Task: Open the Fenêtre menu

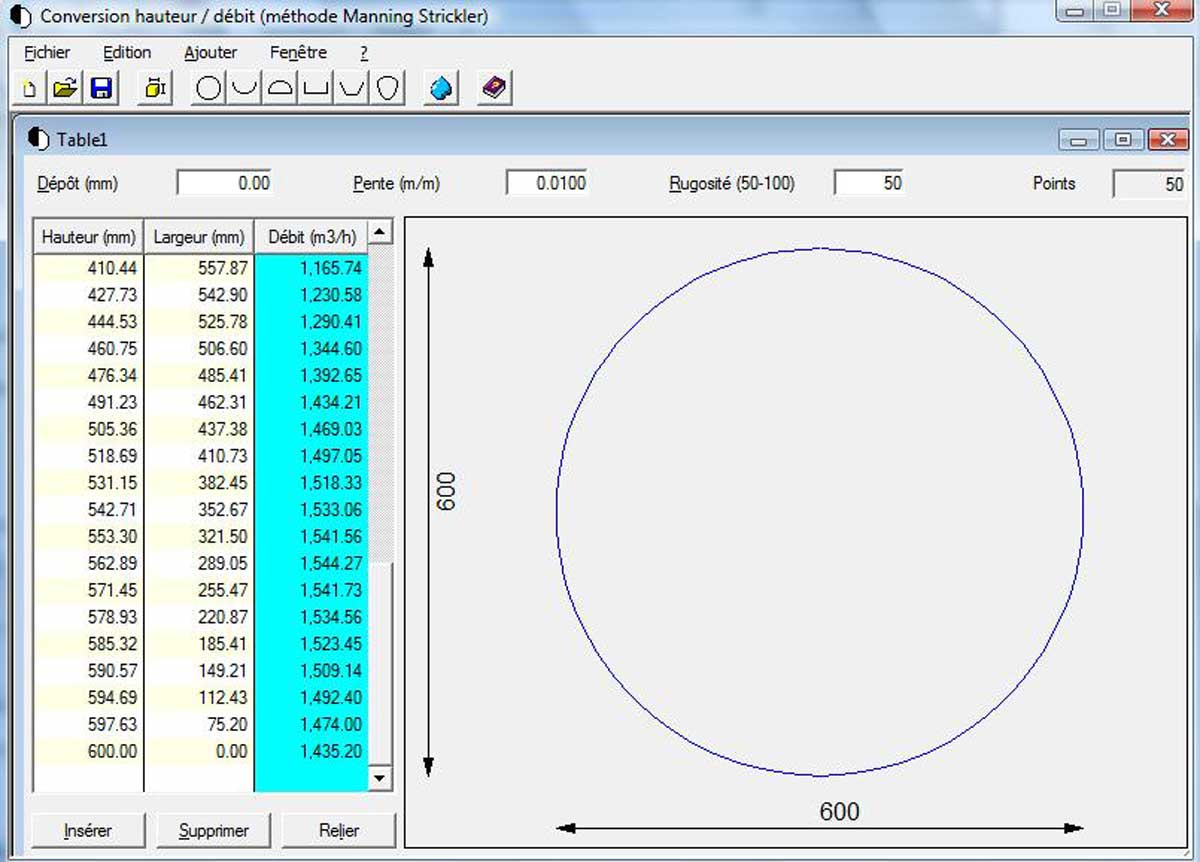Action: [298, 52]
